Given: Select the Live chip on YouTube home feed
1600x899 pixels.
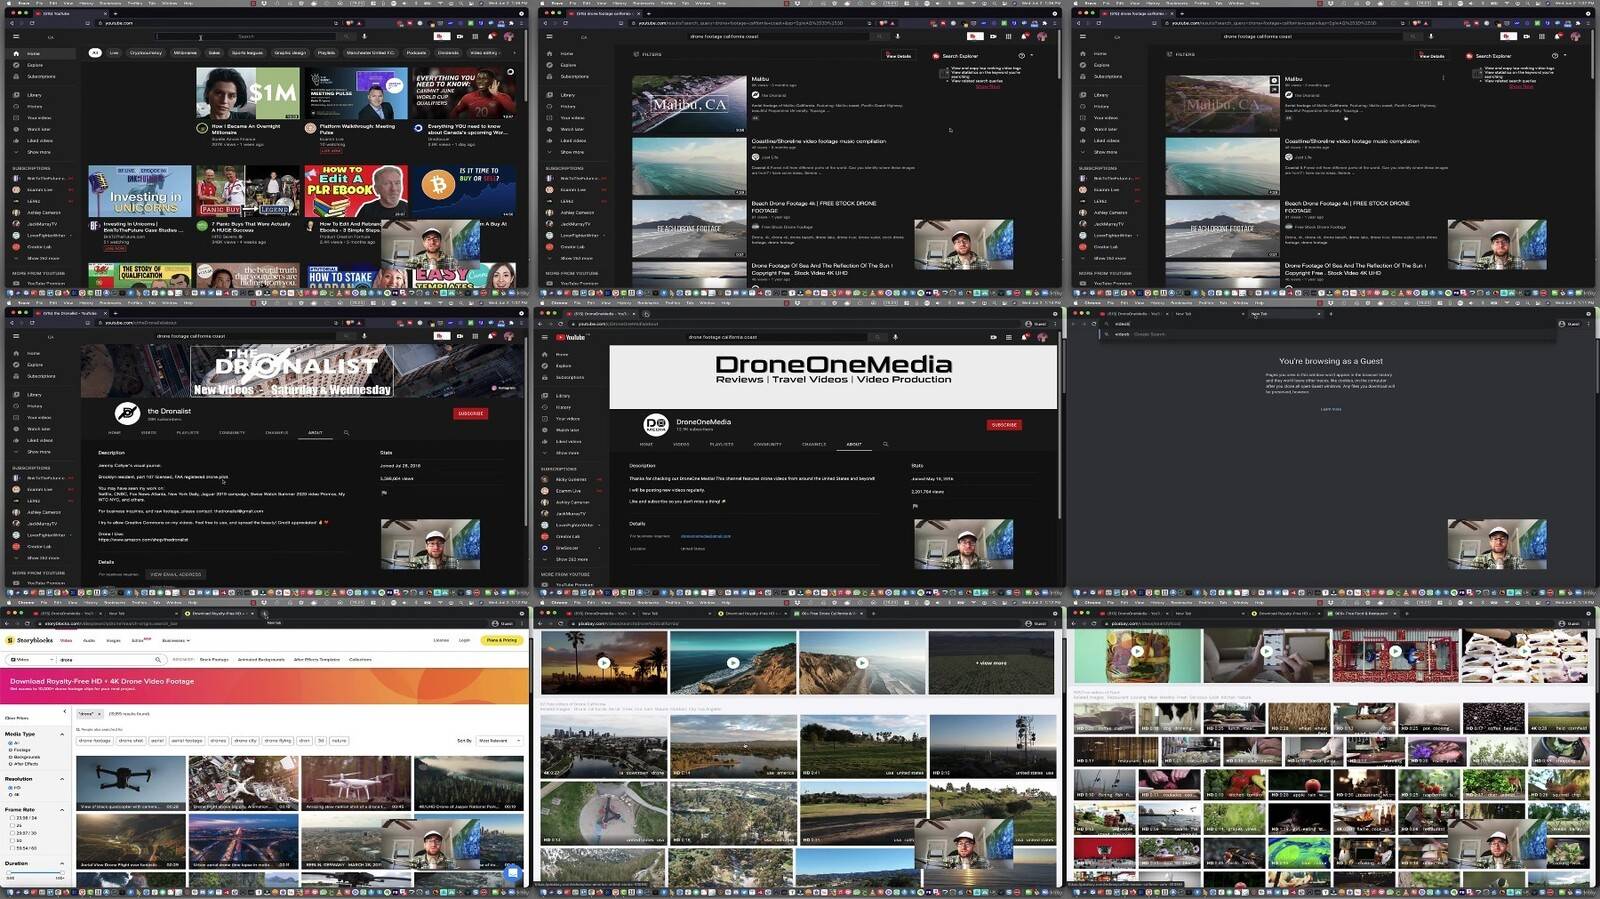Looking at the screenshot, I should click(114, 53).
